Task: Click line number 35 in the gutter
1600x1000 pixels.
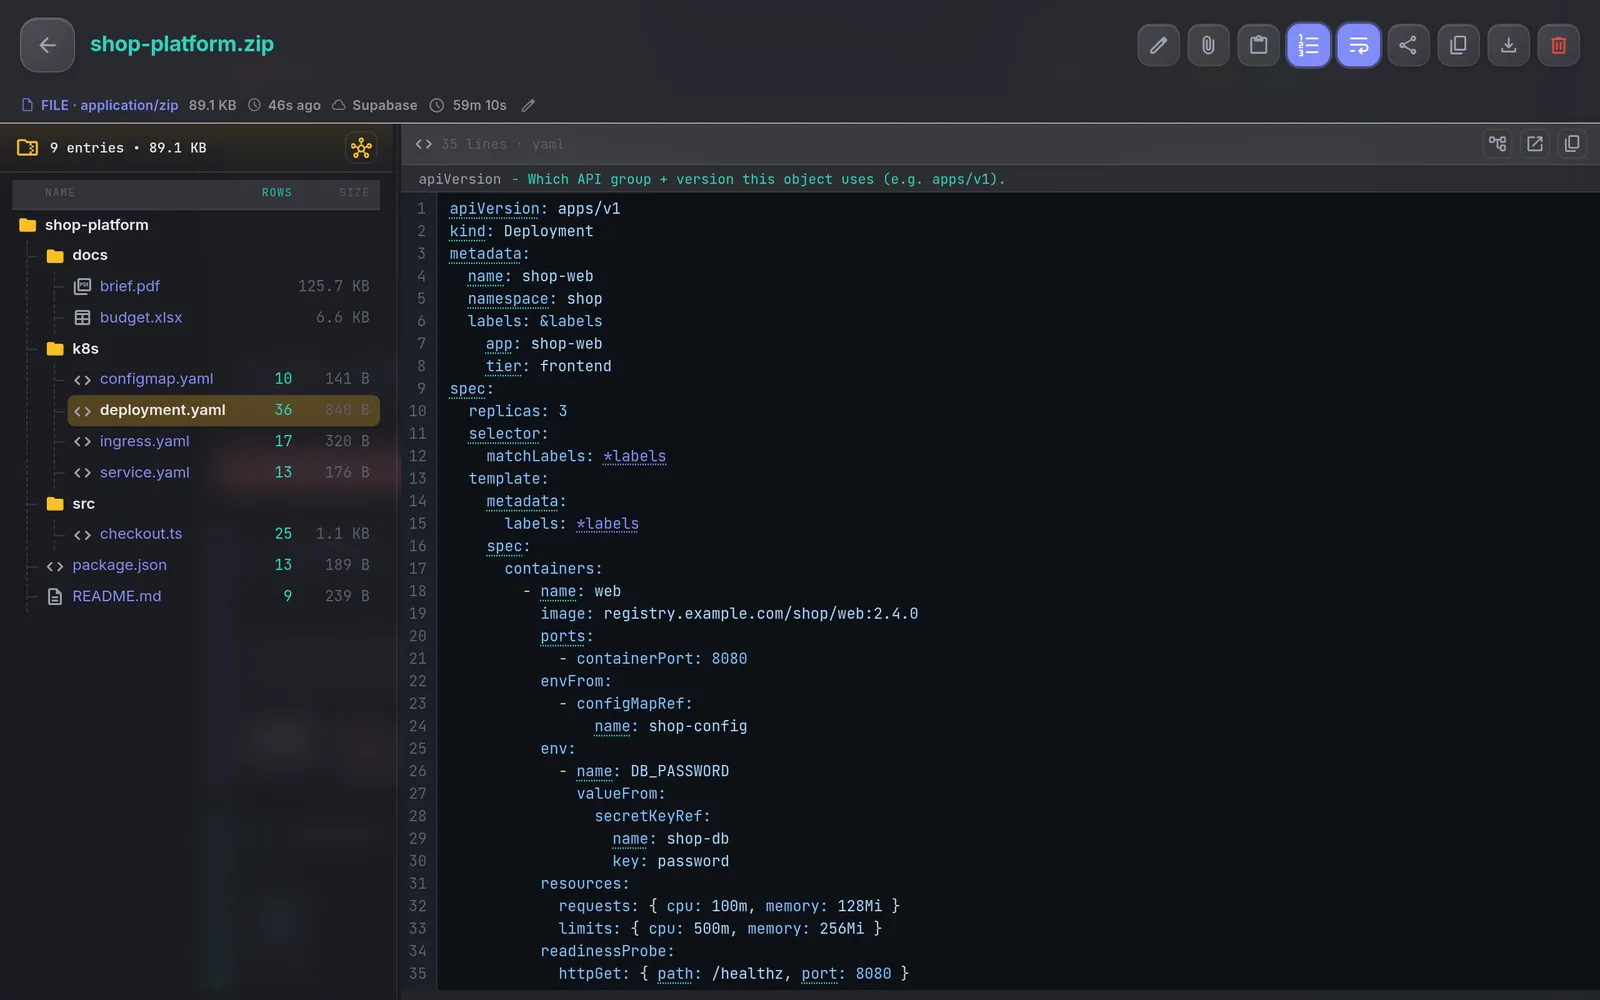Action: point(417,974)
